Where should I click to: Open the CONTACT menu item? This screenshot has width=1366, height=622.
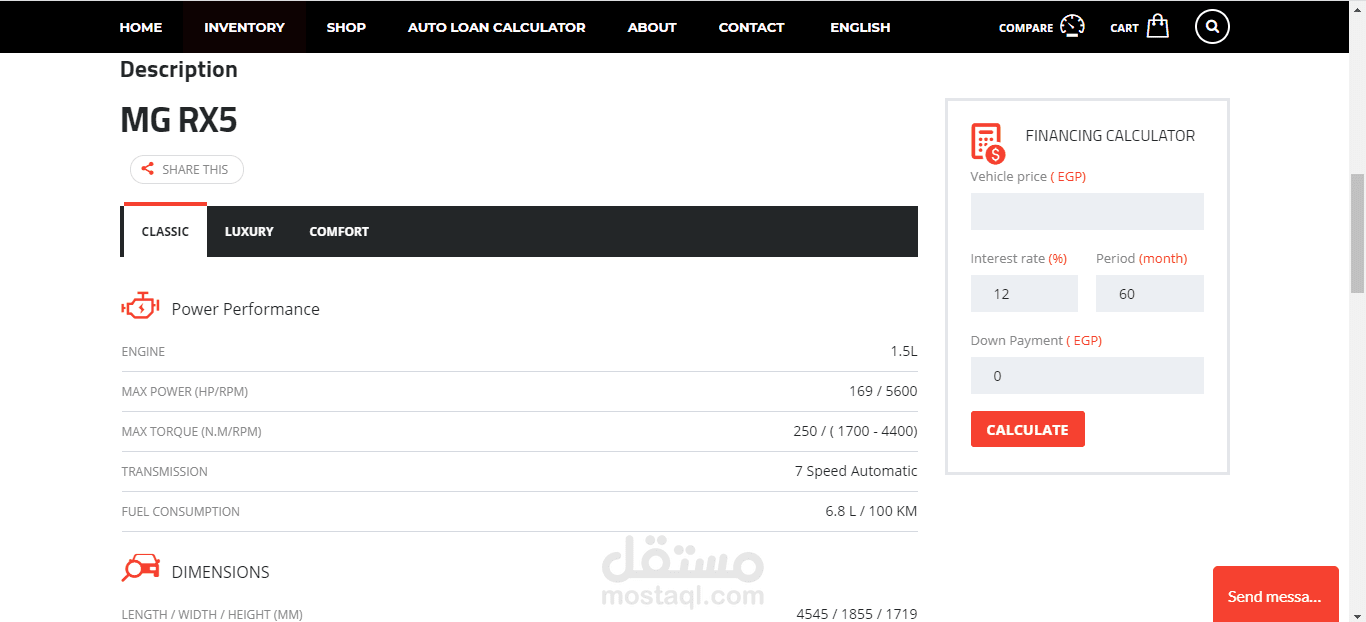point(751,27)
